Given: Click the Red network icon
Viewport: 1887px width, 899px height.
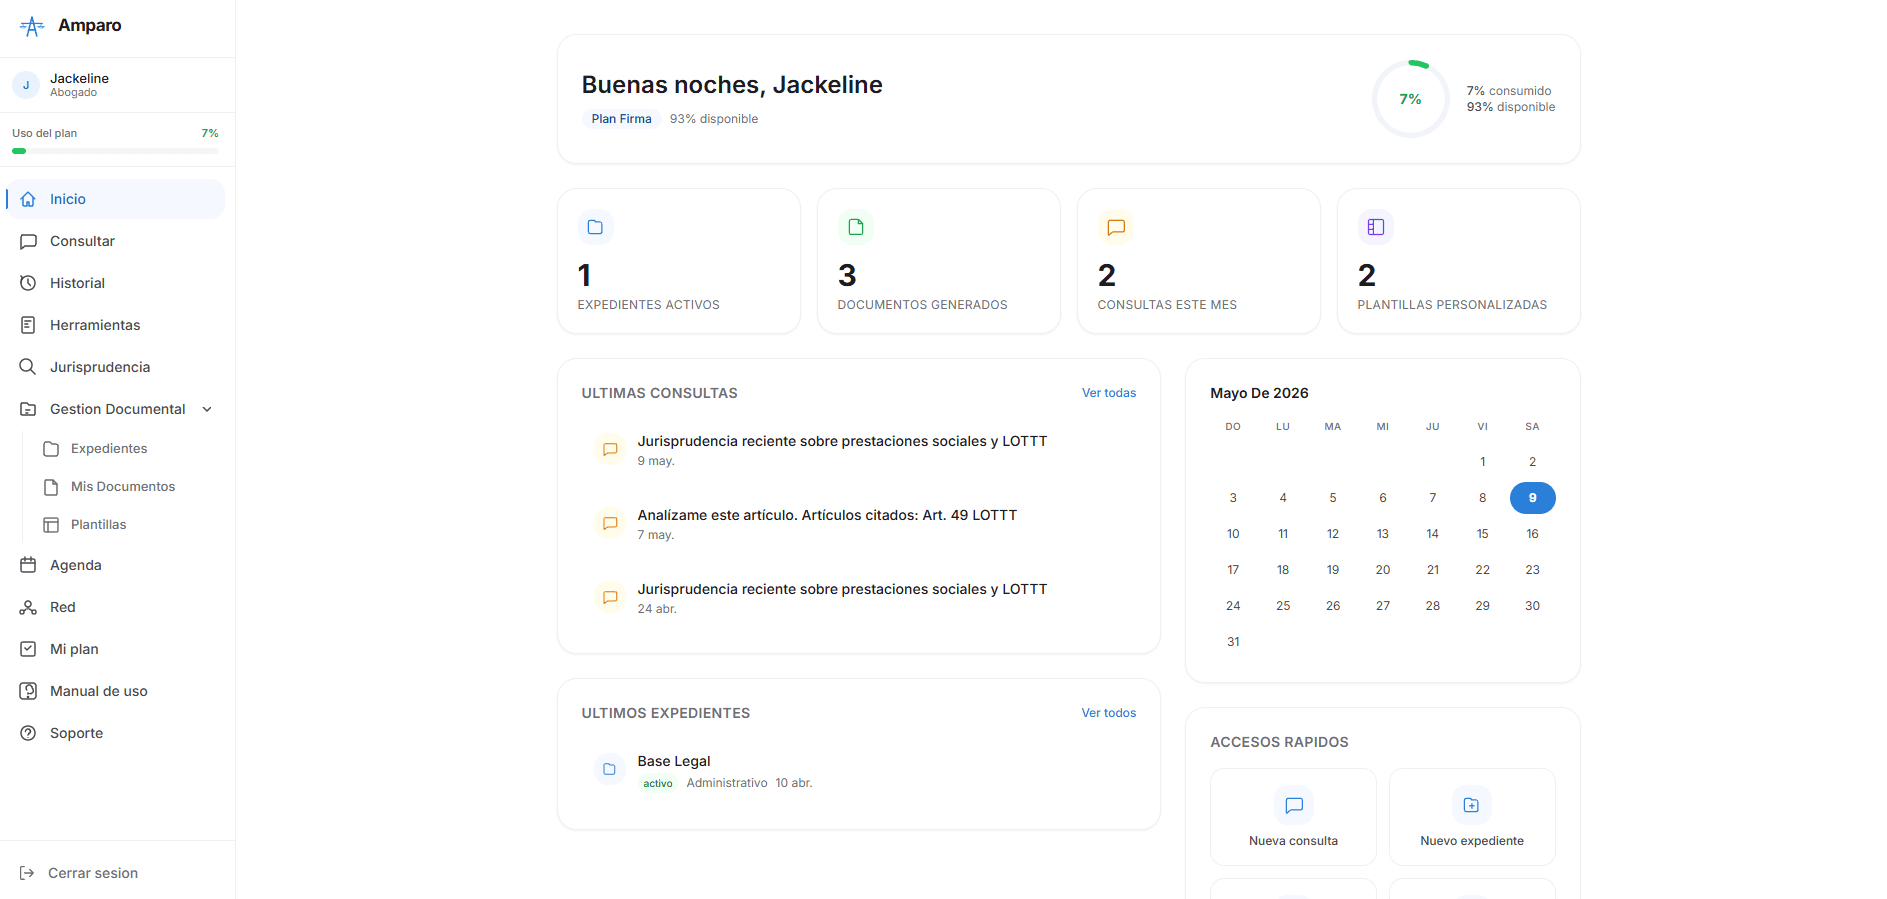Looking at the screenshot, I should pos(28,607).
